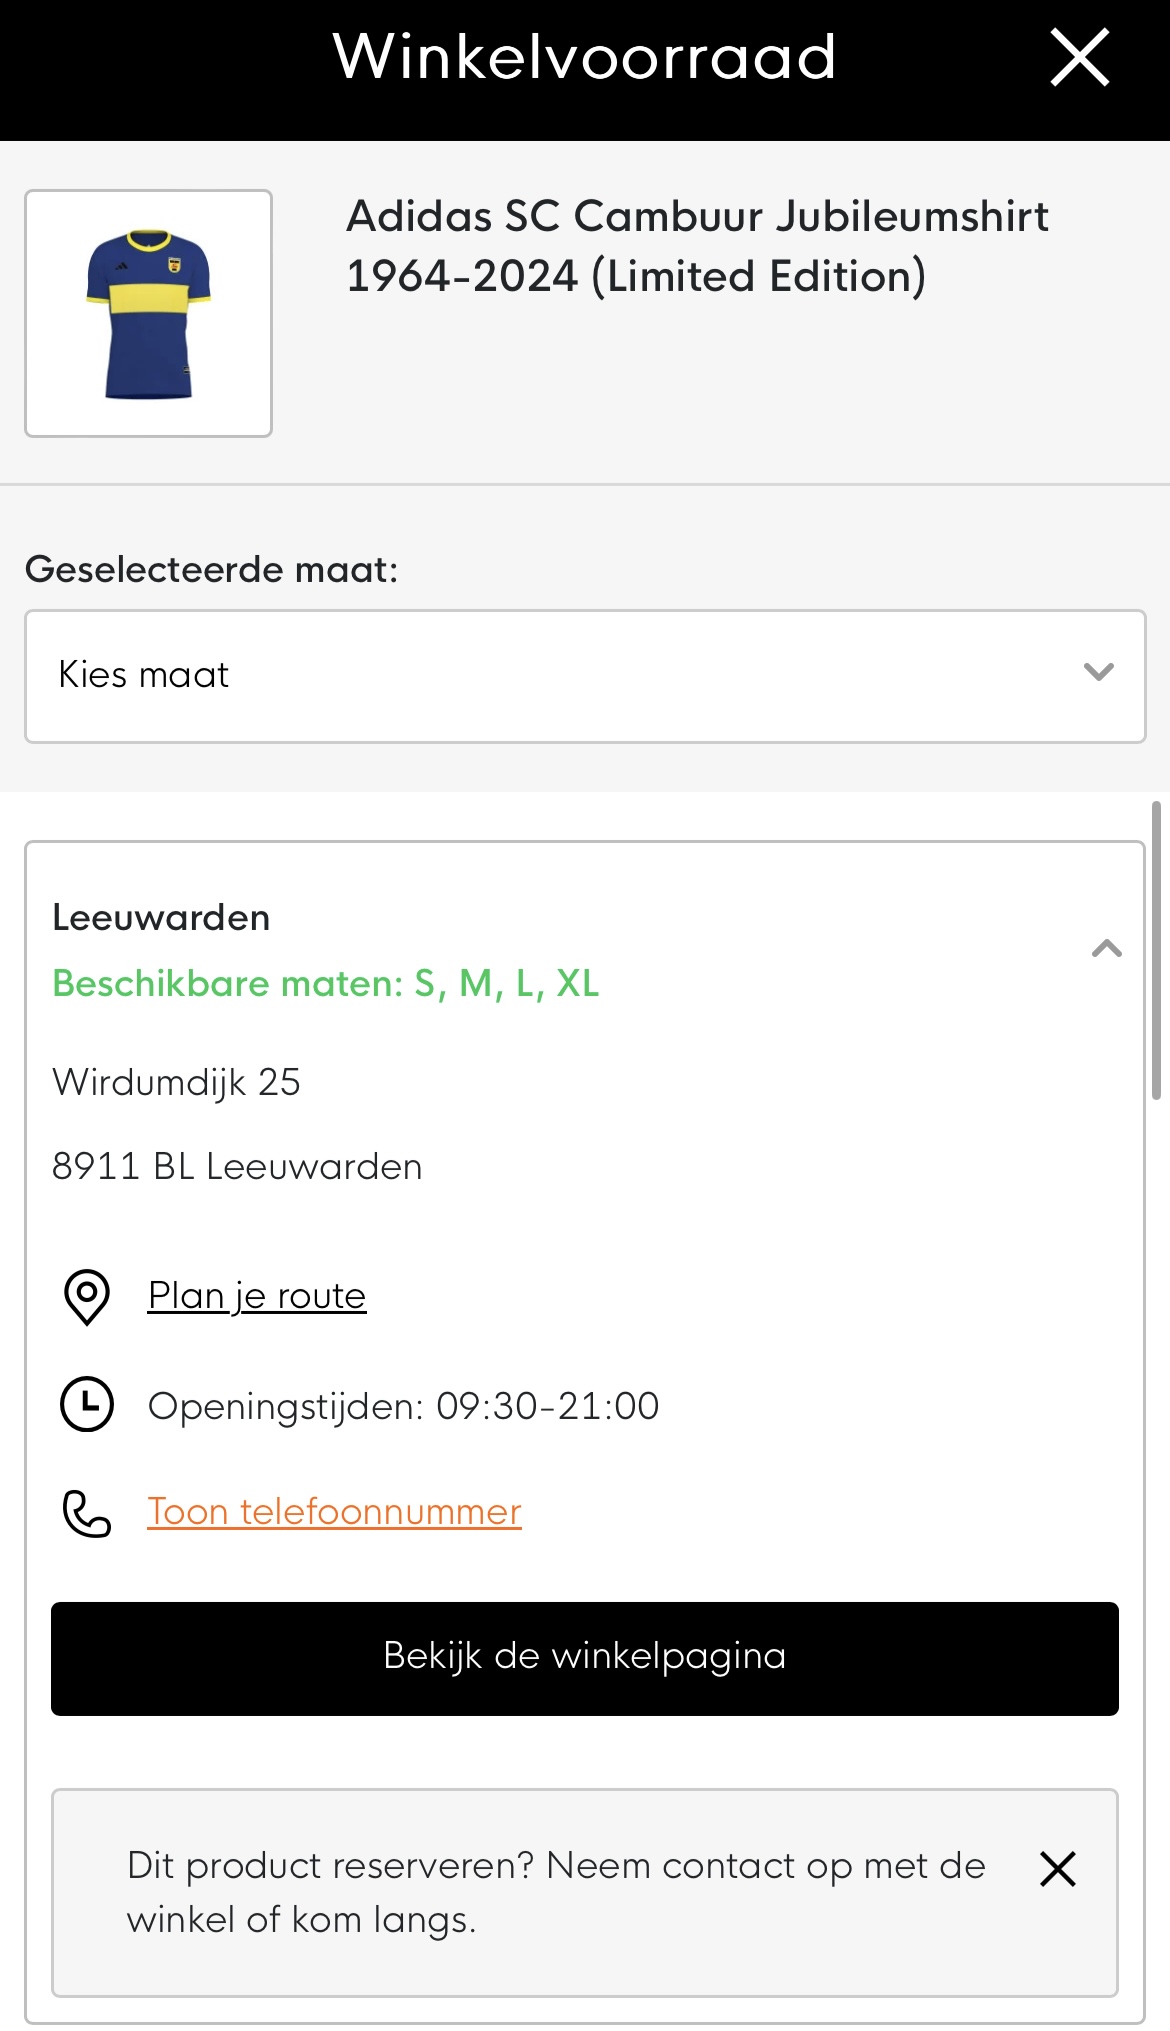Click the phone handset icon
Viewport: 1170px width, 2031px height.
coord(87,1513)
